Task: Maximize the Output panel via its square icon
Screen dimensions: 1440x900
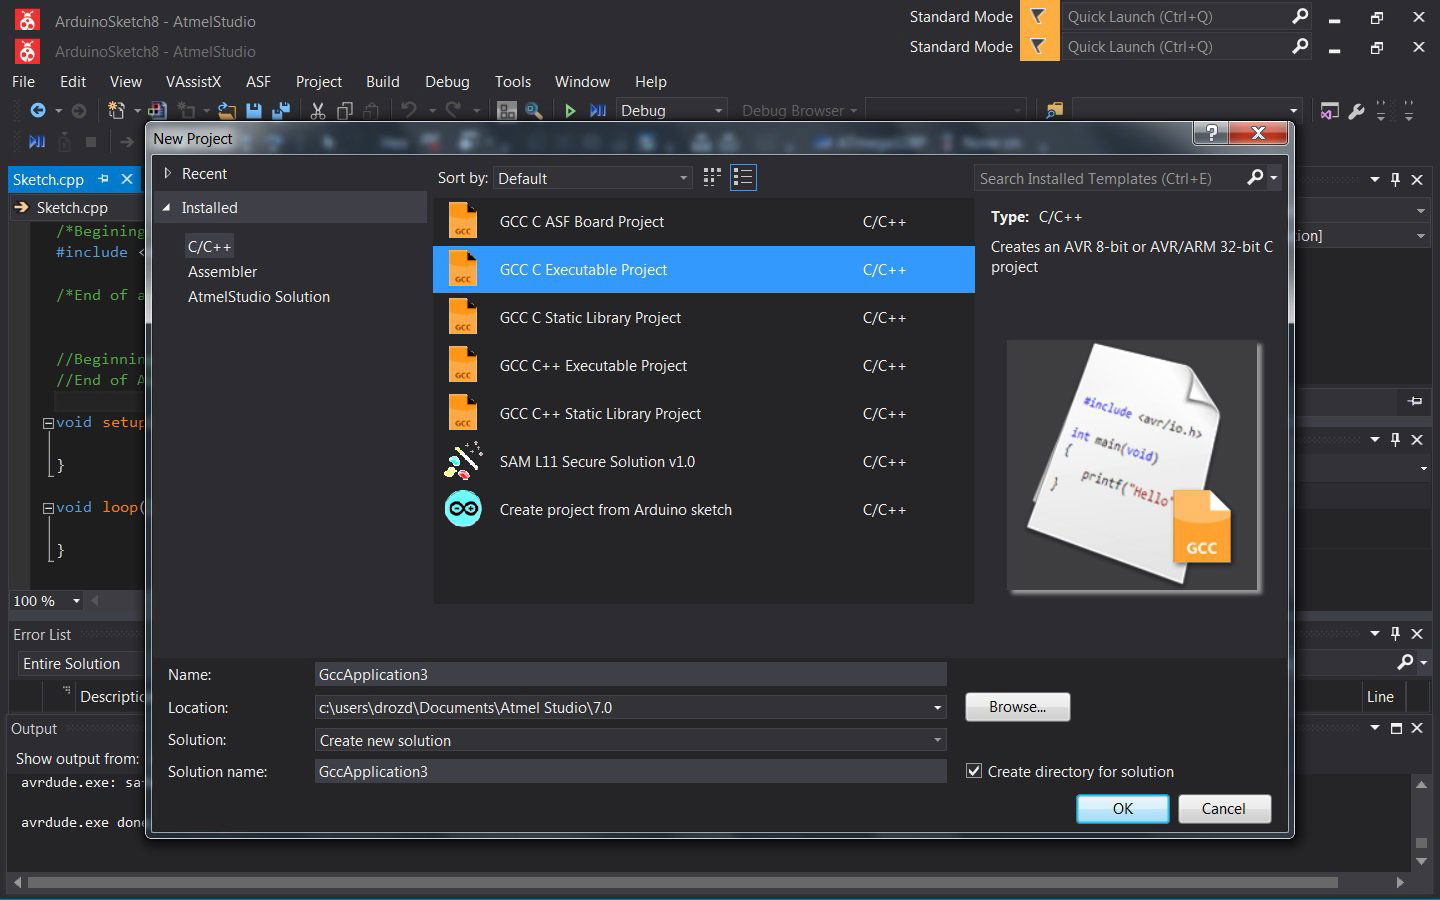Action: point(1396,728)
